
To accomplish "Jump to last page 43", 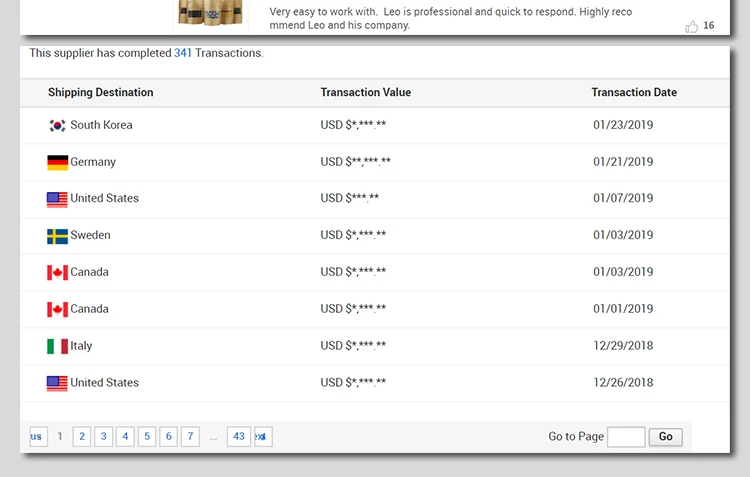I will 238,437.
